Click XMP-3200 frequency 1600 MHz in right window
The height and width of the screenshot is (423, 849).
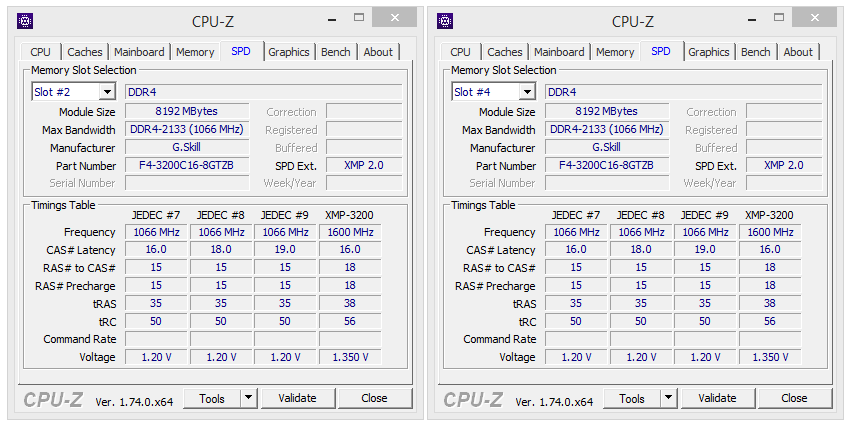click(x=770, y=232)
